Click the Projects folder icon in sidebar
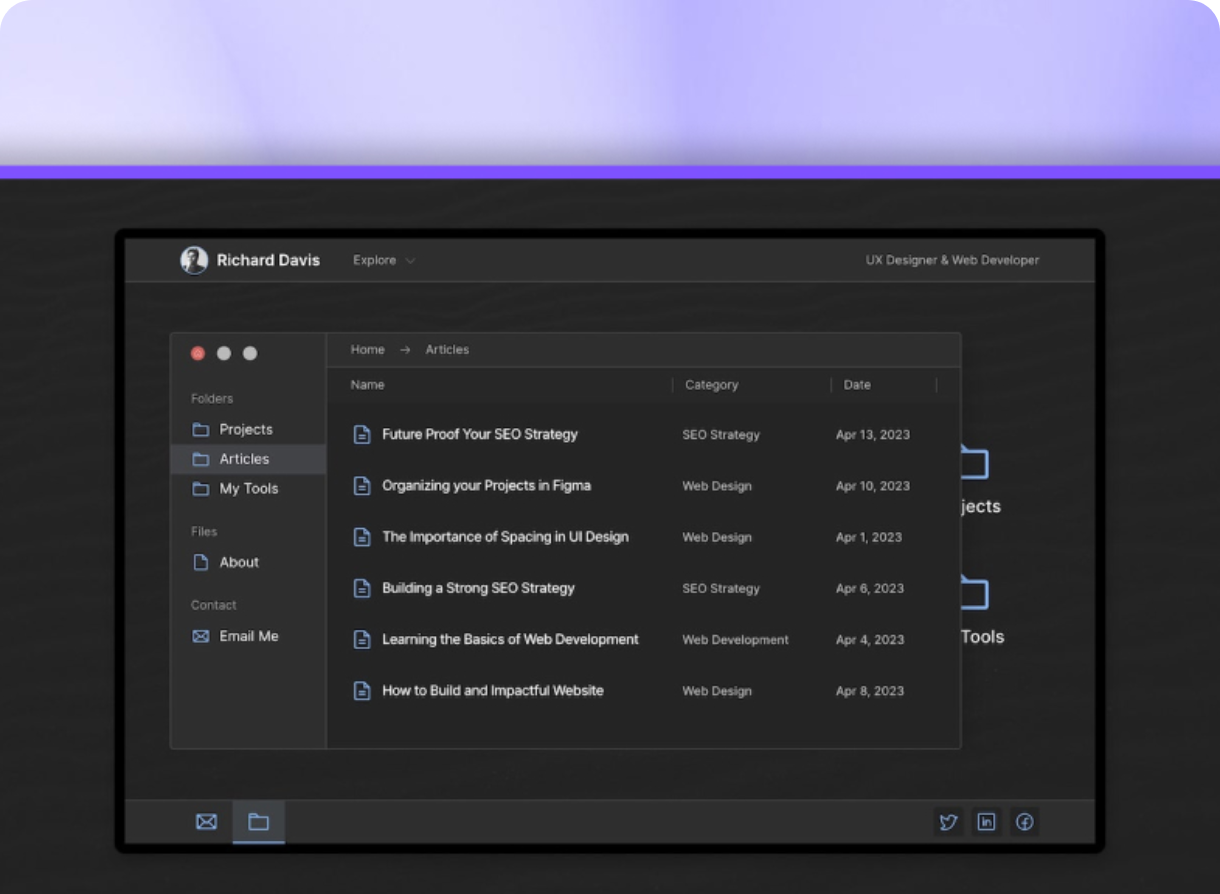The width and height of the screenshot is (1220, 894). [201, 429]
